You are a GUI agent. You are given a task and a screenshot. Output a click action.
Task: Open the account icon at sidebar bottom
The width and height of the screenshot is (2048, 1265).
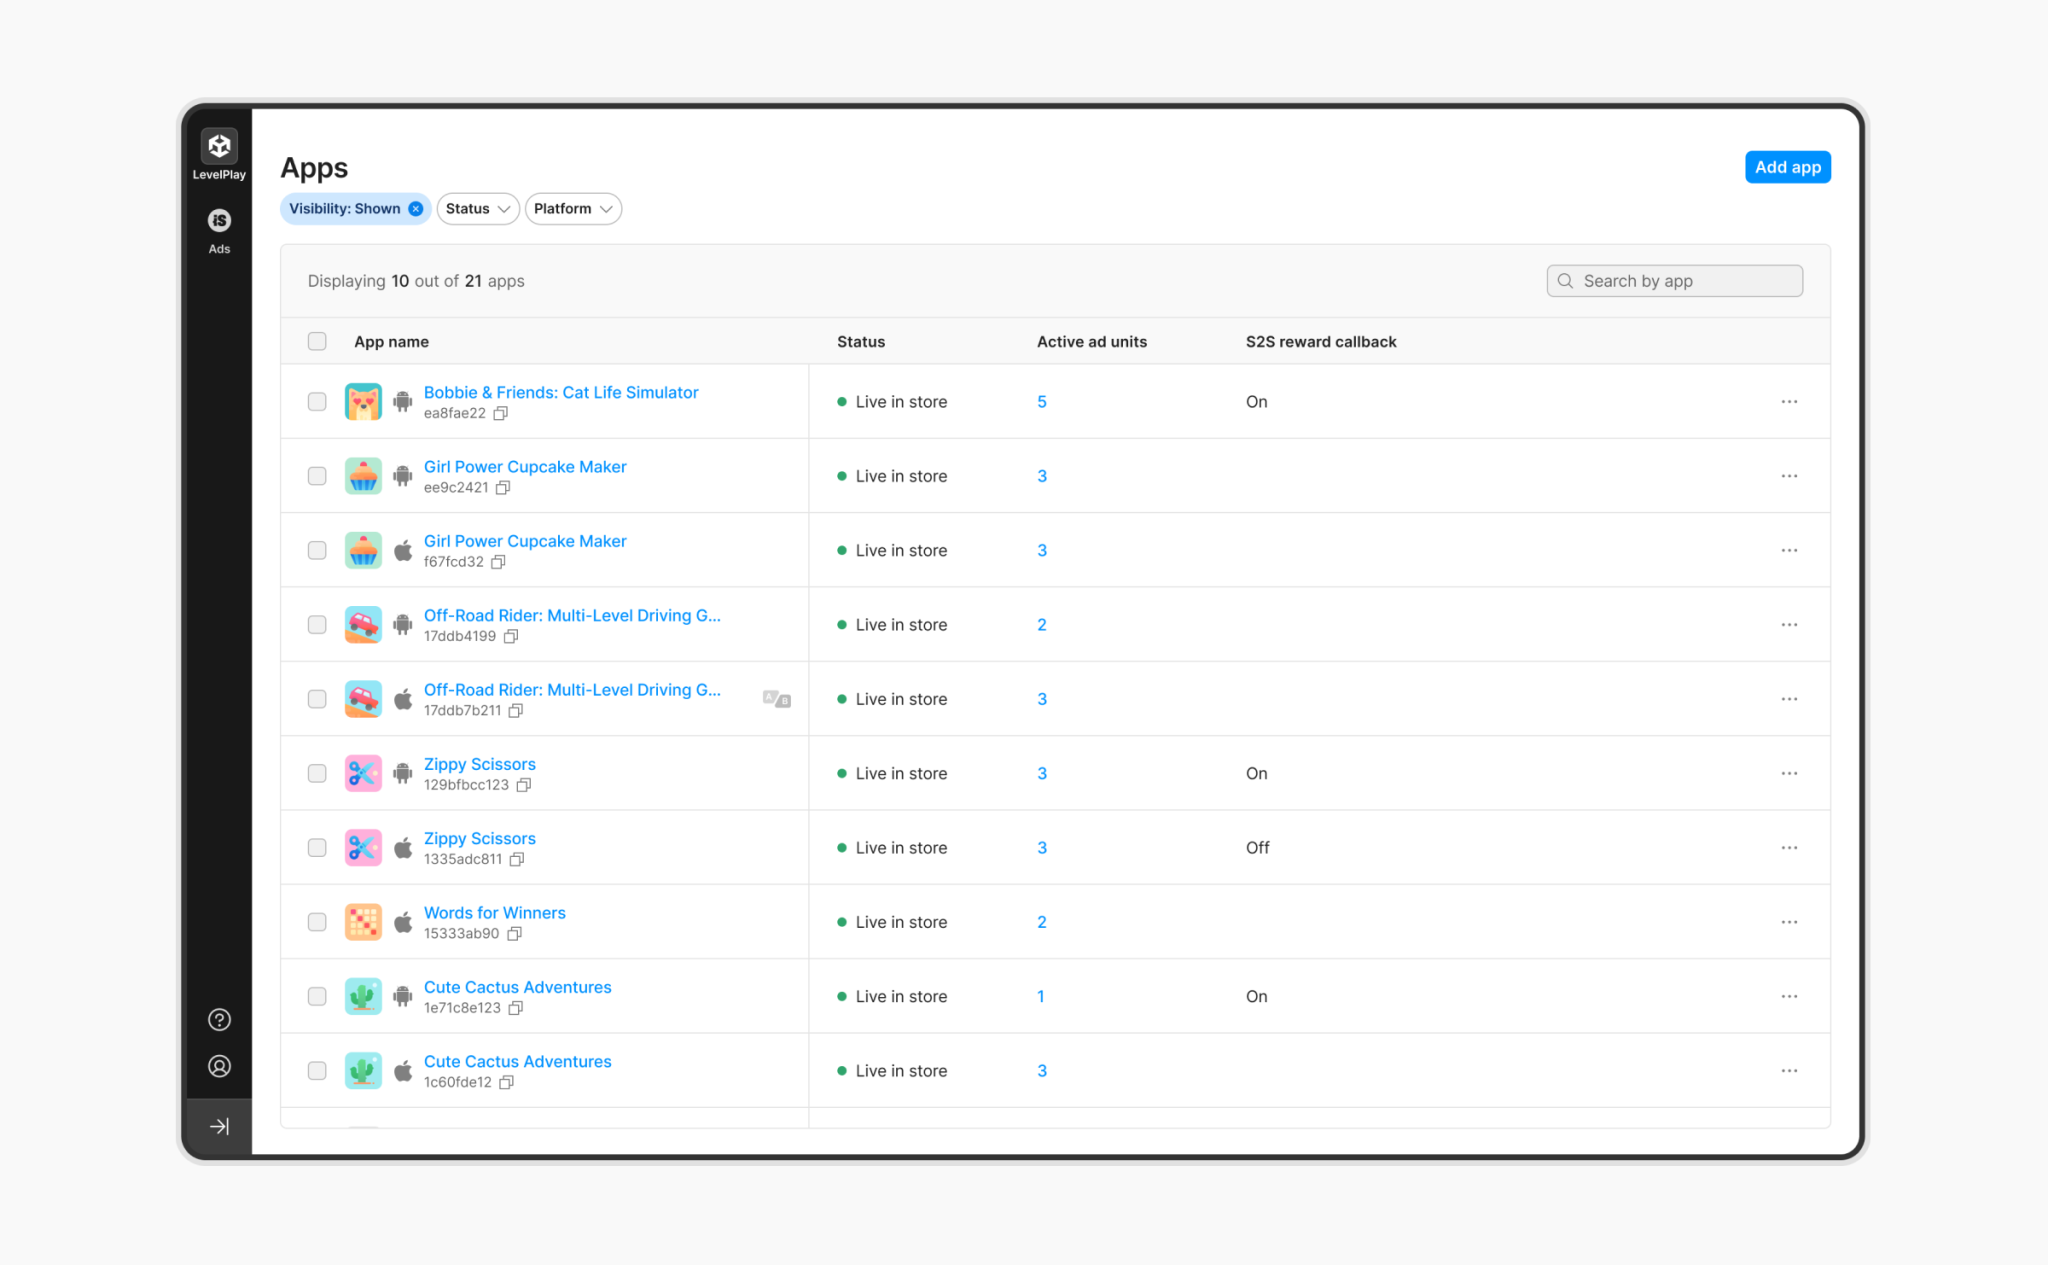pos(218,1066)
